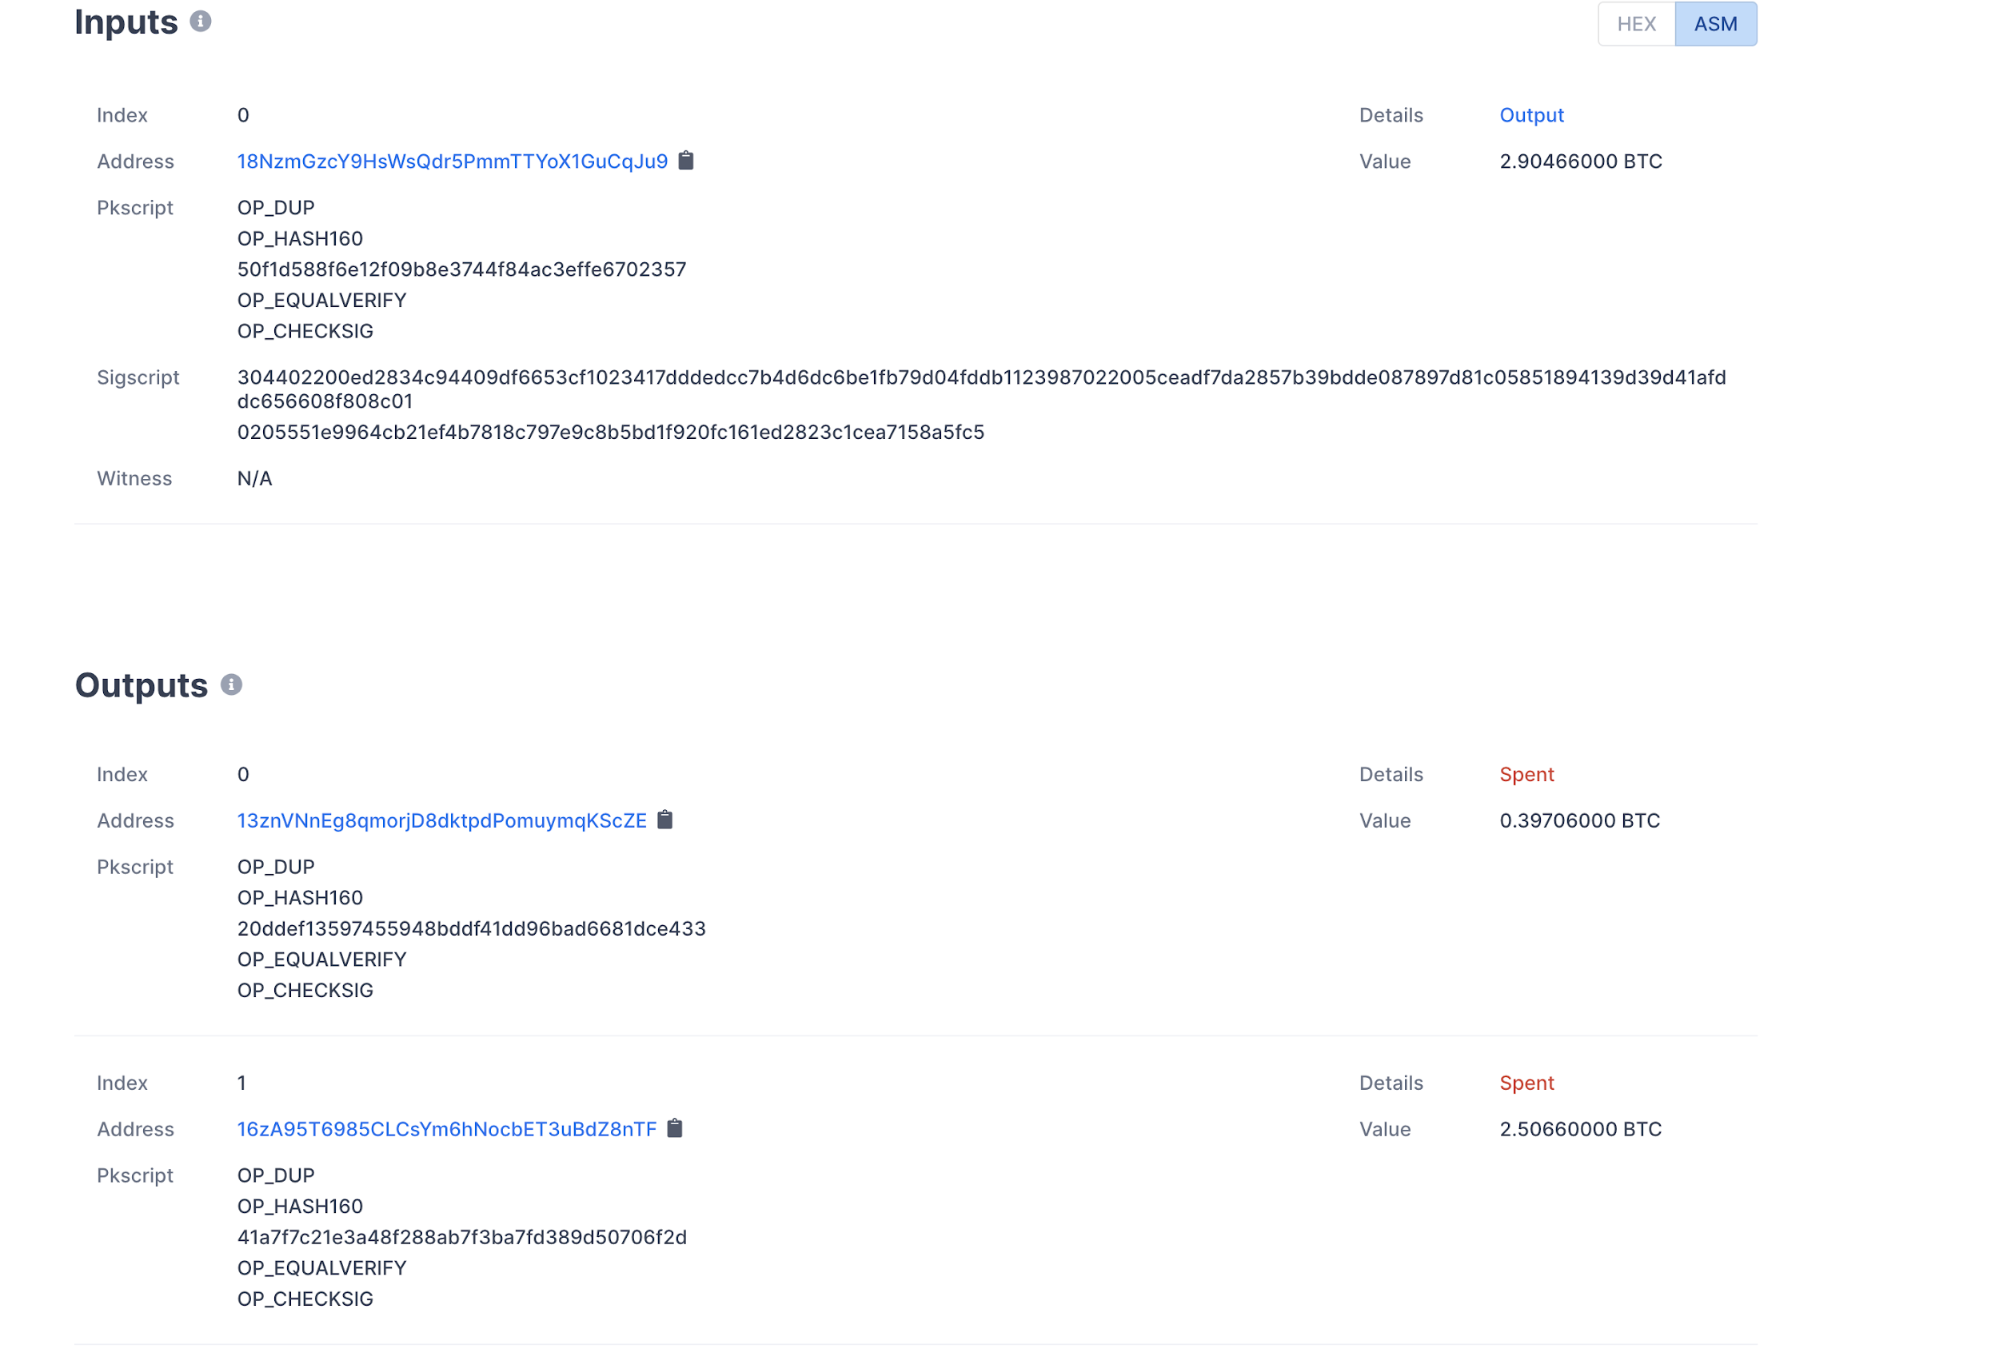Click output 0 pubkey hash 20ddef135974

pos(471,928)
